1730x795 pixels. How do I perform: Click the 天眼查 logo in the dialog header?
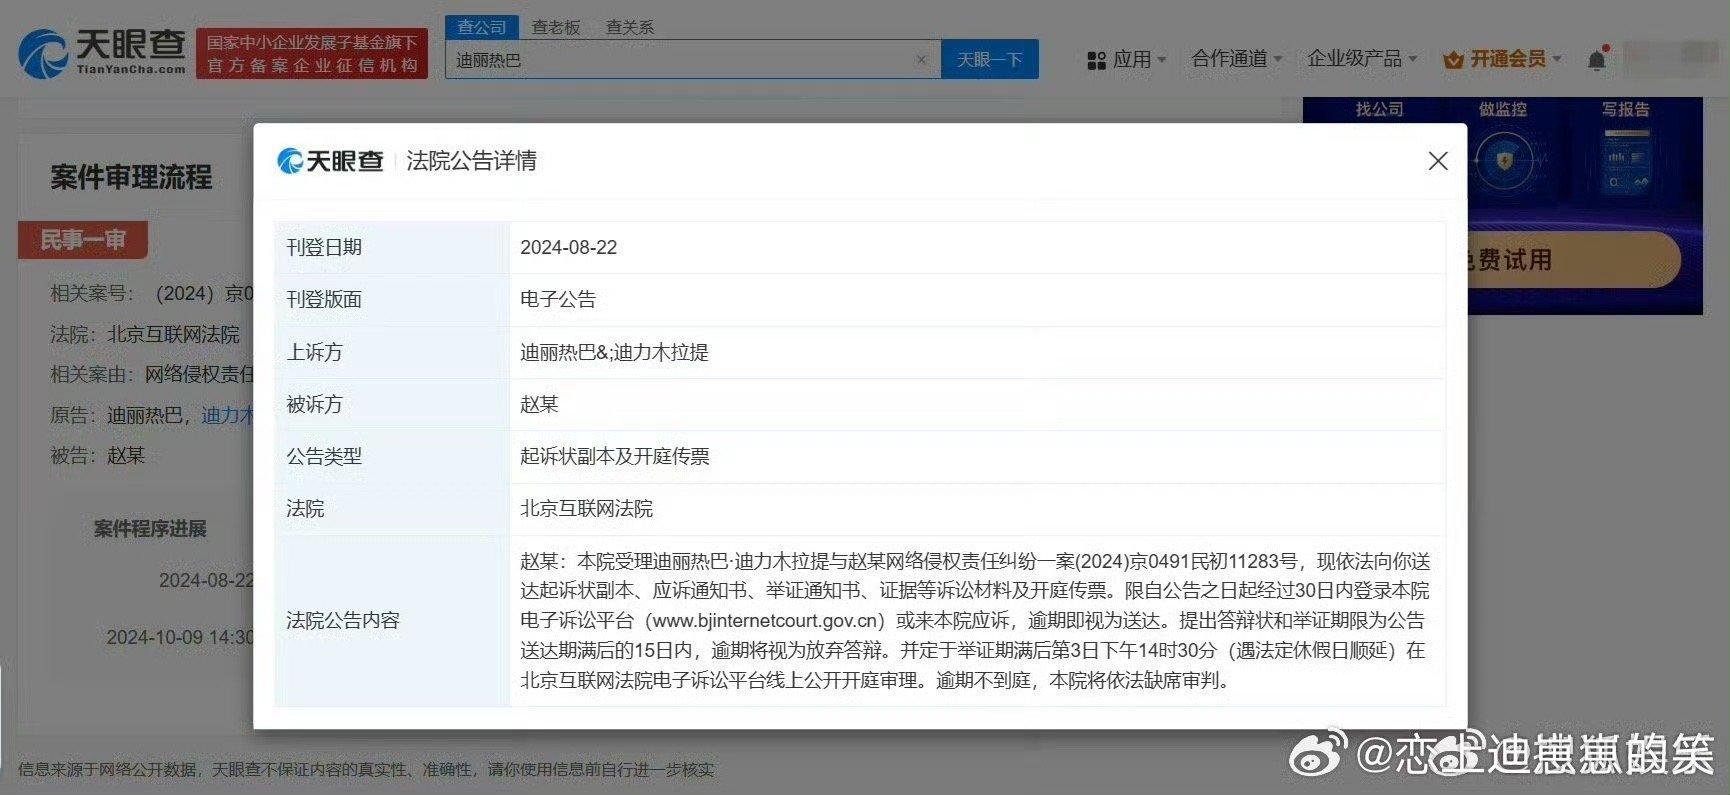tap(330, 161)
